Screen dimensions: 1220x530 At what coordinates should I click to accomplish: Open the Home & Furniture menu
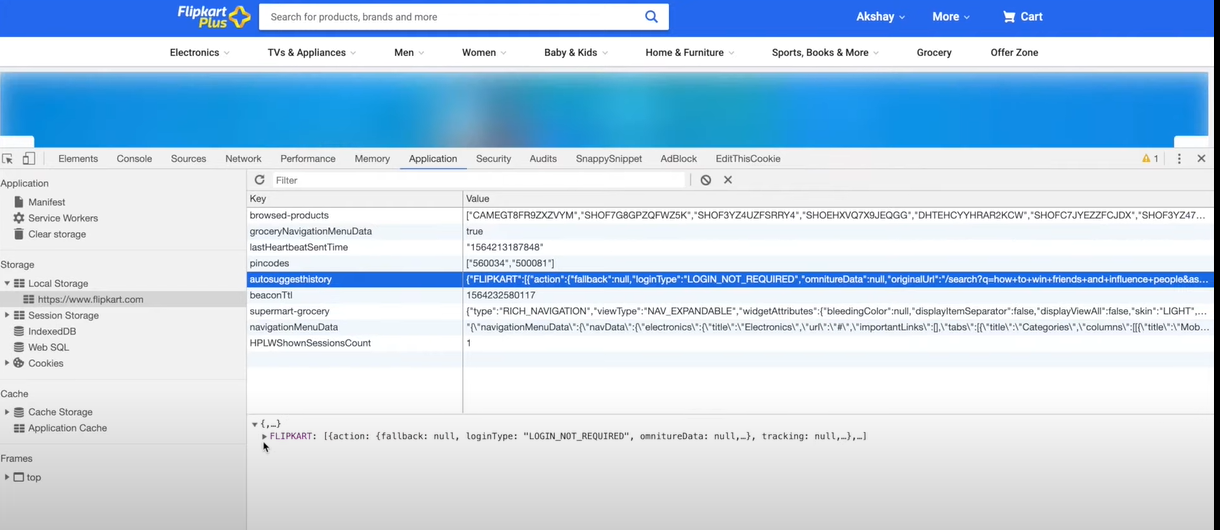[x=690, y=52]
